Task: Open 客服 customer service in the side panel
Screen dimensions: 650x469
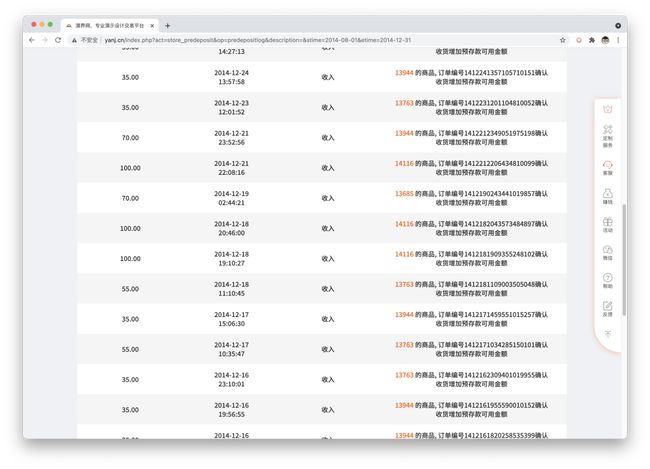Action: pos(607,168)
